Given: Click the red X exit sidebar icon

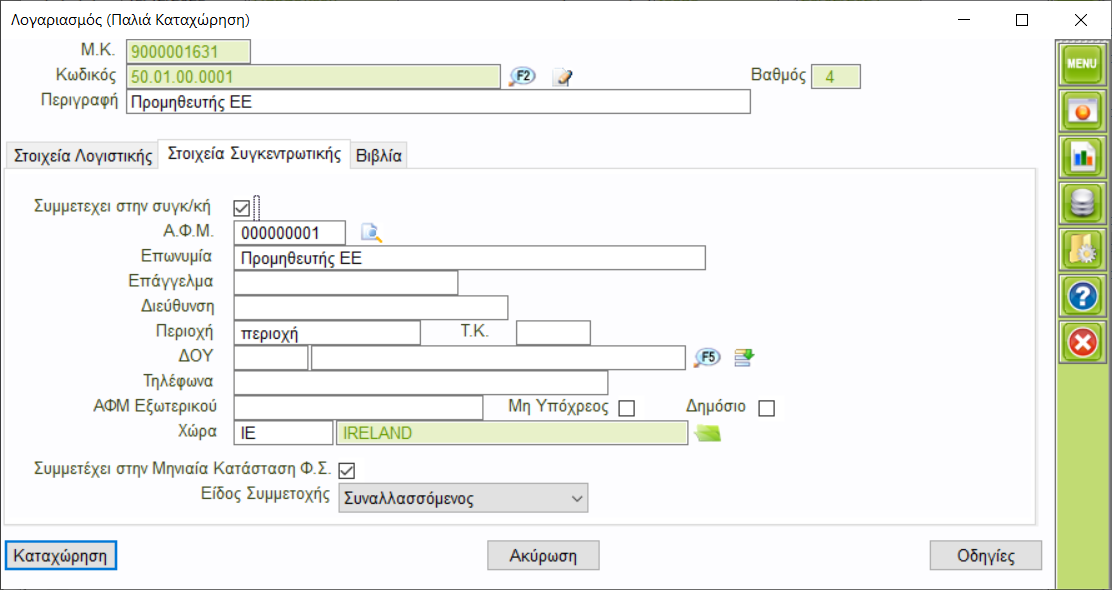Looking at the screenshot, I should 1082,343.
